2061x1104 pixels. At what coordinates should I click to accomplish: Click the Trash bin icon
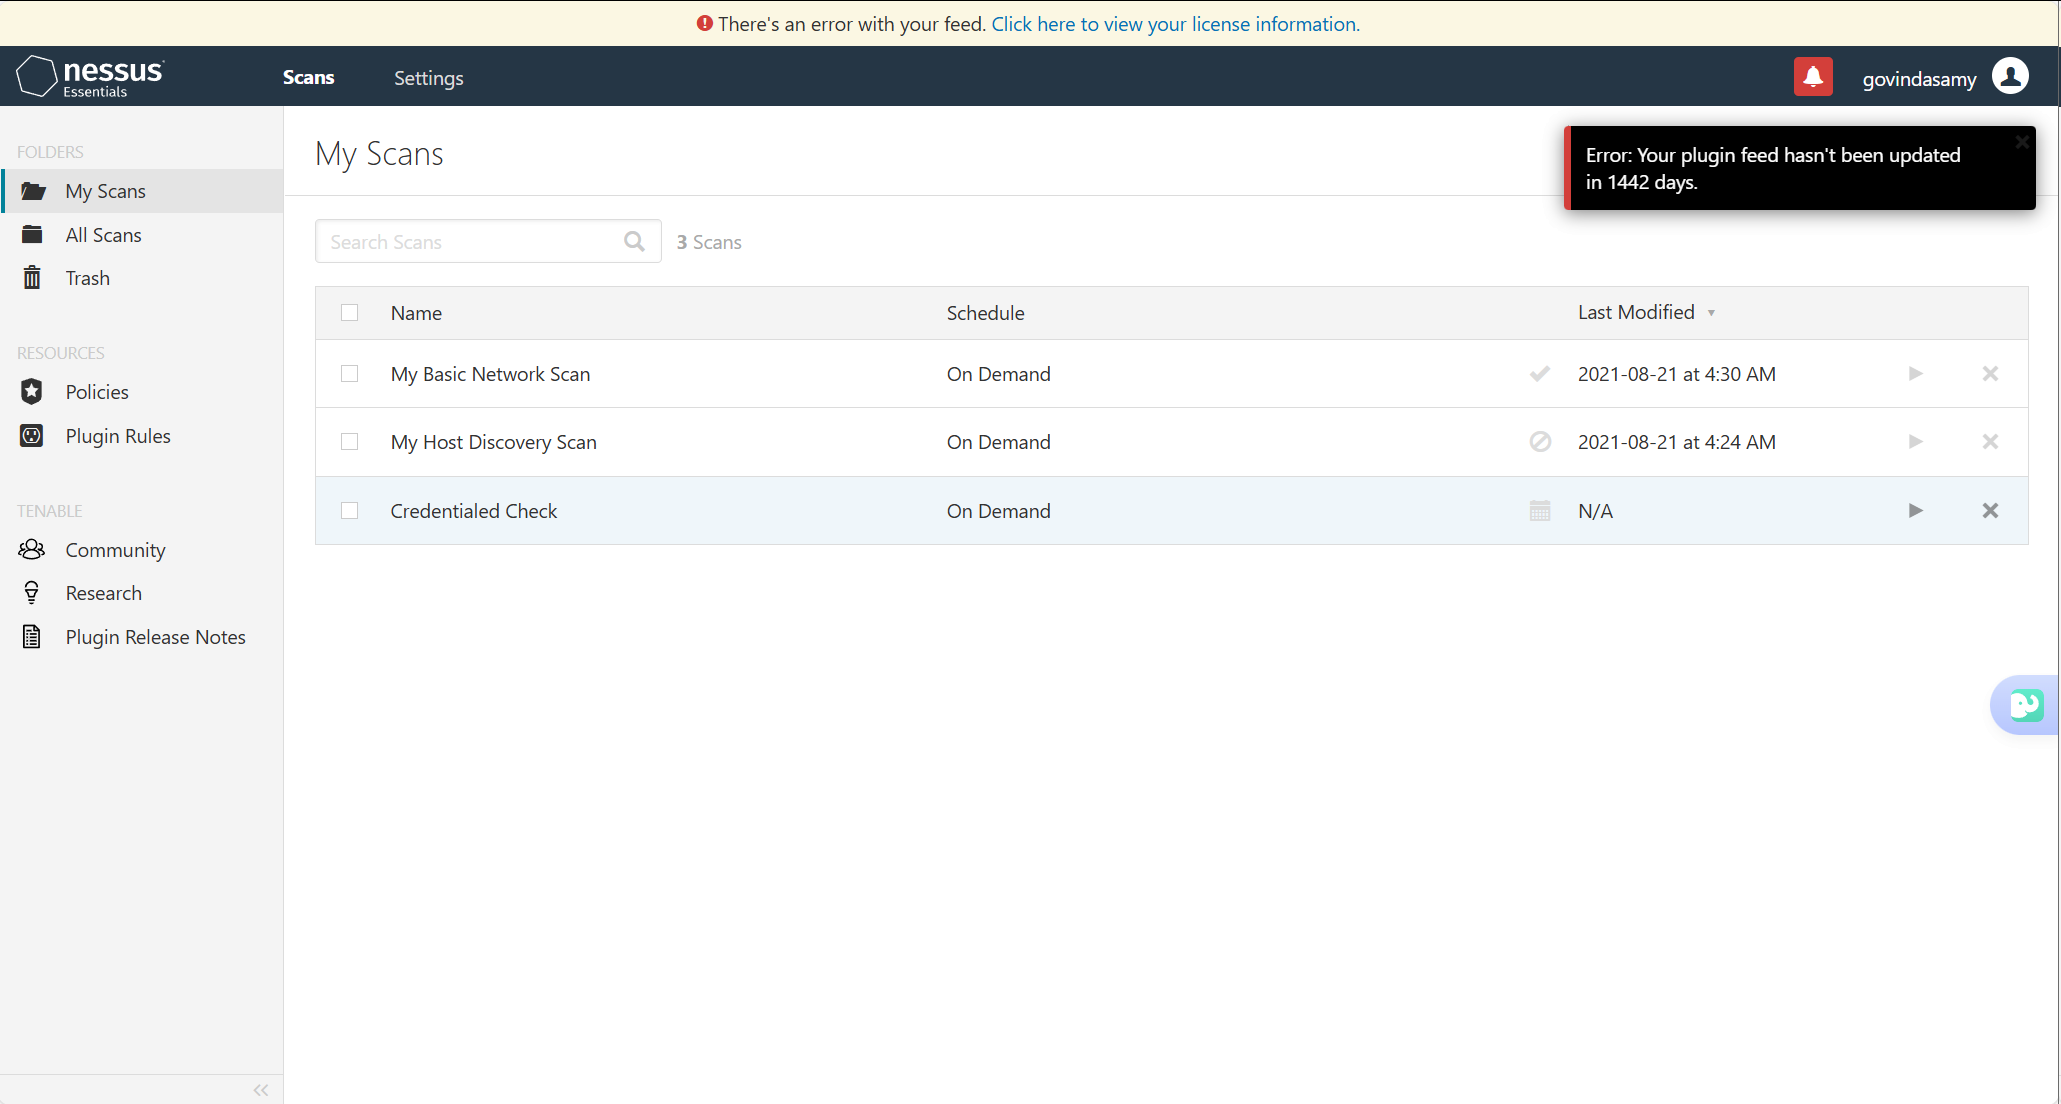32,278
